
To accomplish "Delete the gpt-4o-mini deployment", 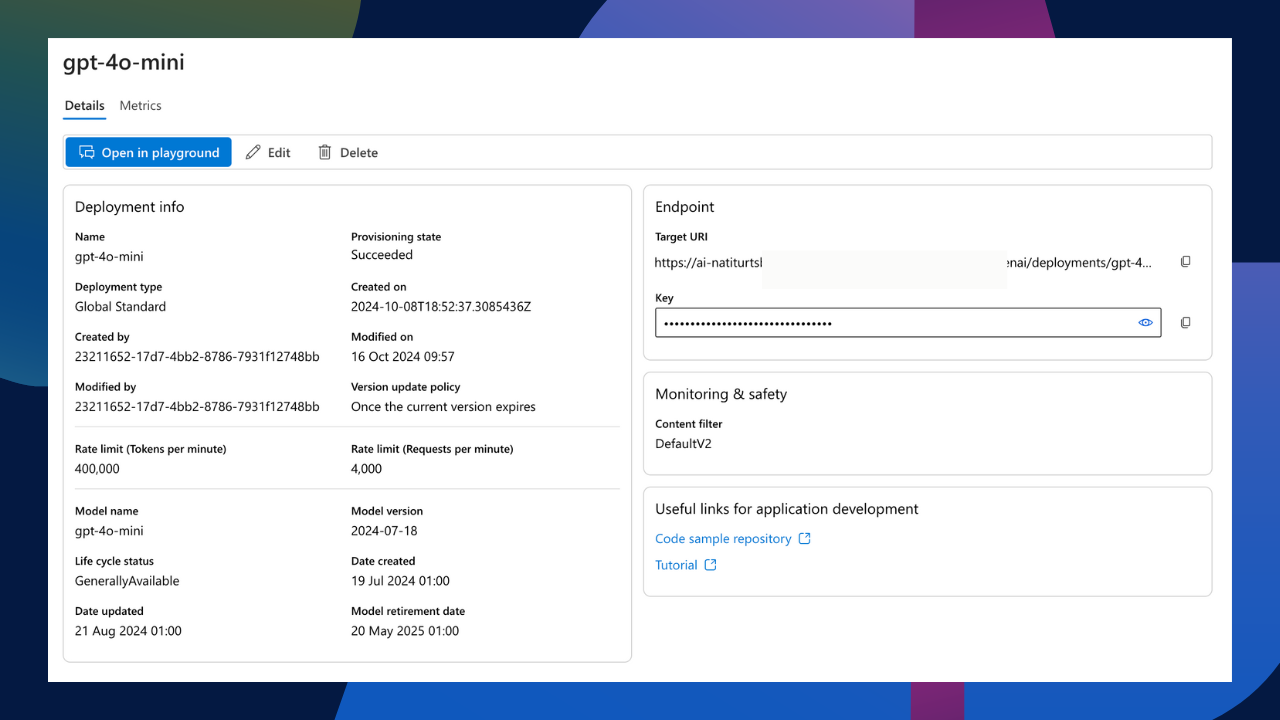I will click(x=348, y=152).
